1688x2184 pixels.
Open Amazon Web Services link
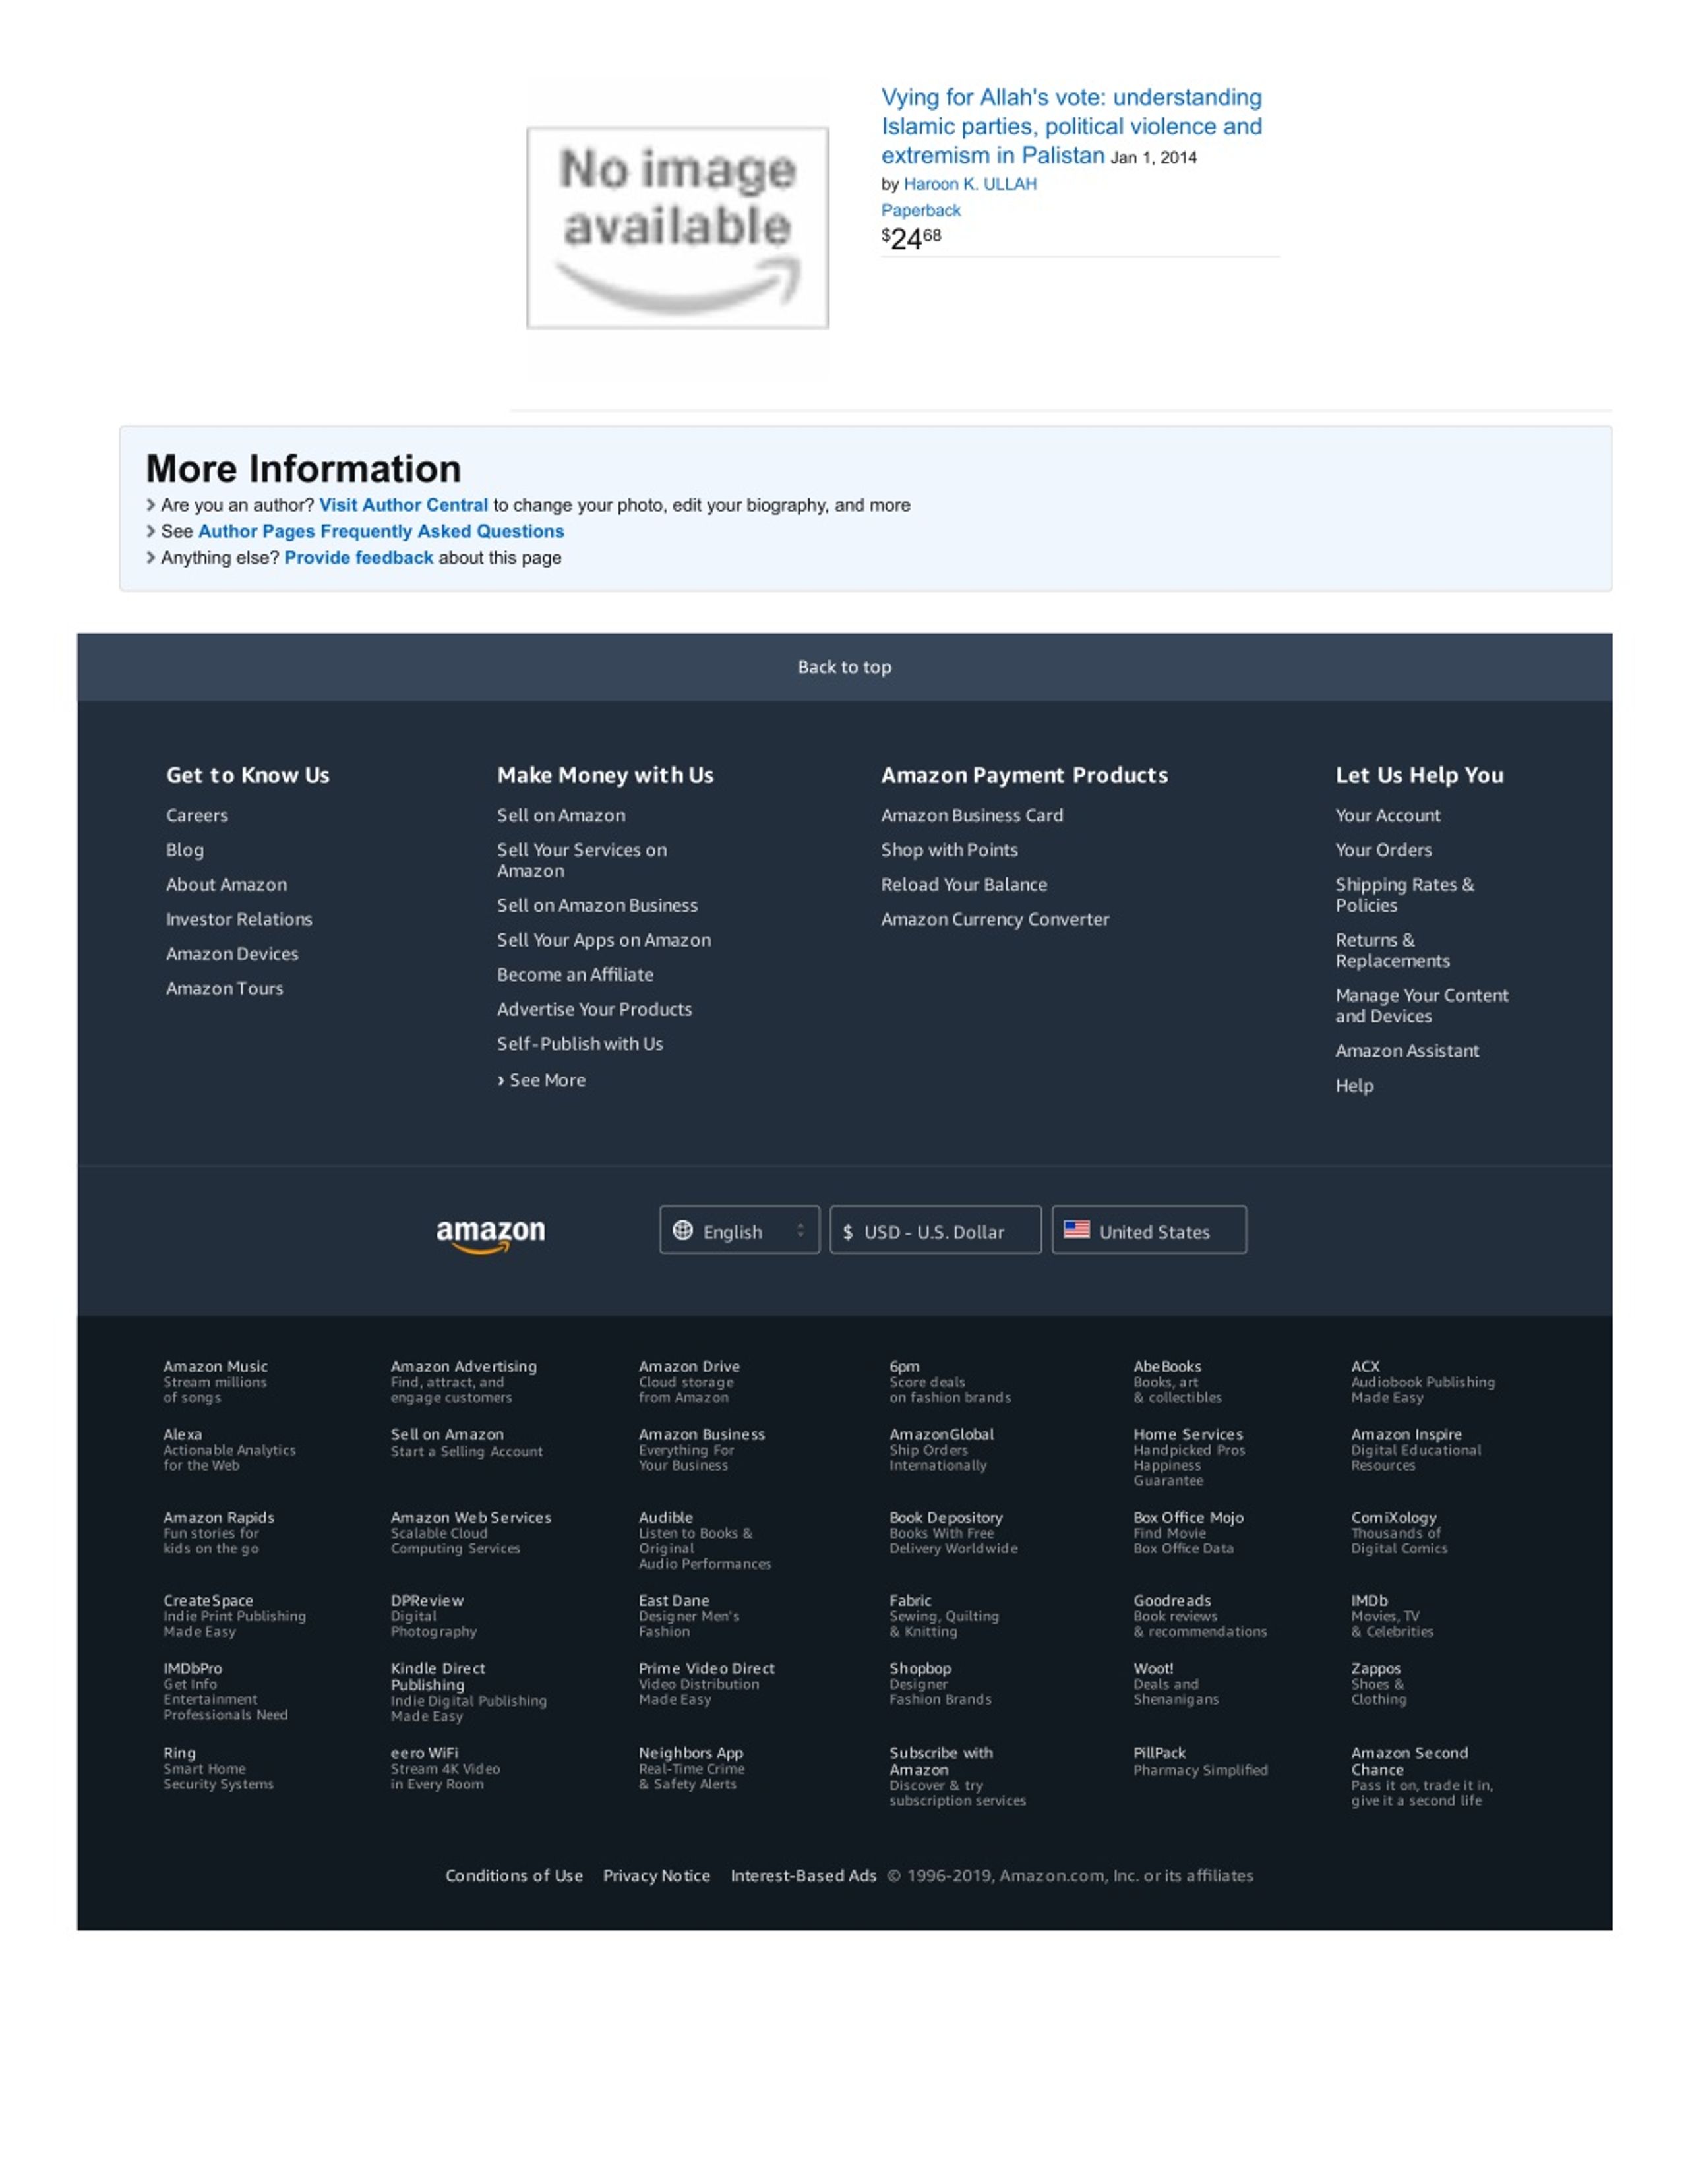(x=471, y=1532)
